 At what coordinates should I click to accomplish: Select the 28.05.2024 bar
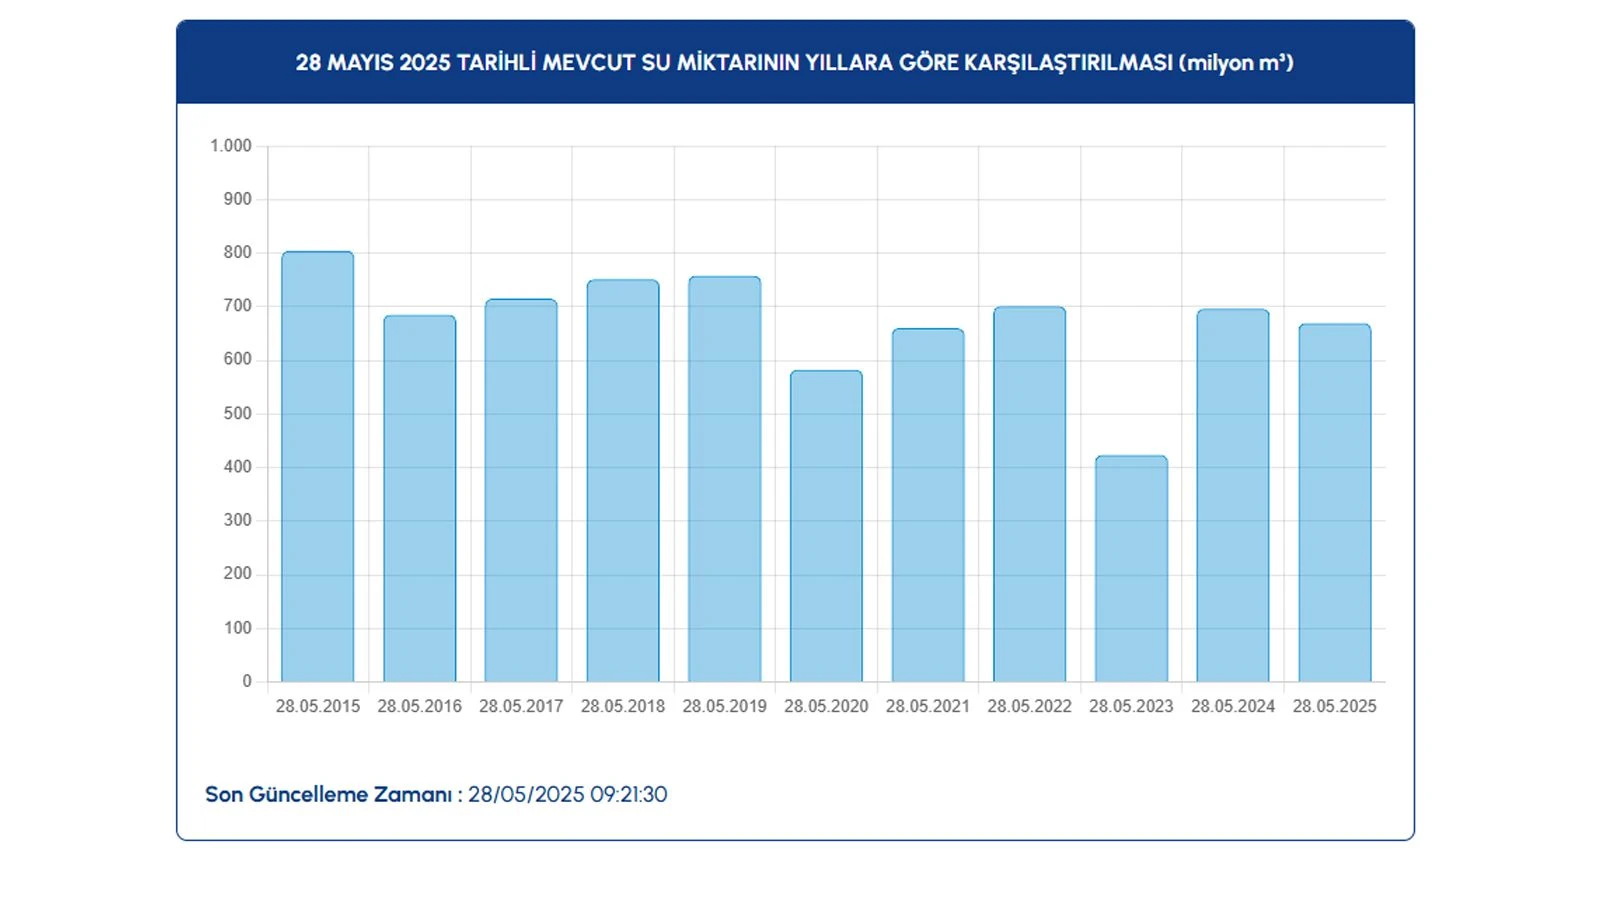(x=1233, y=495)
